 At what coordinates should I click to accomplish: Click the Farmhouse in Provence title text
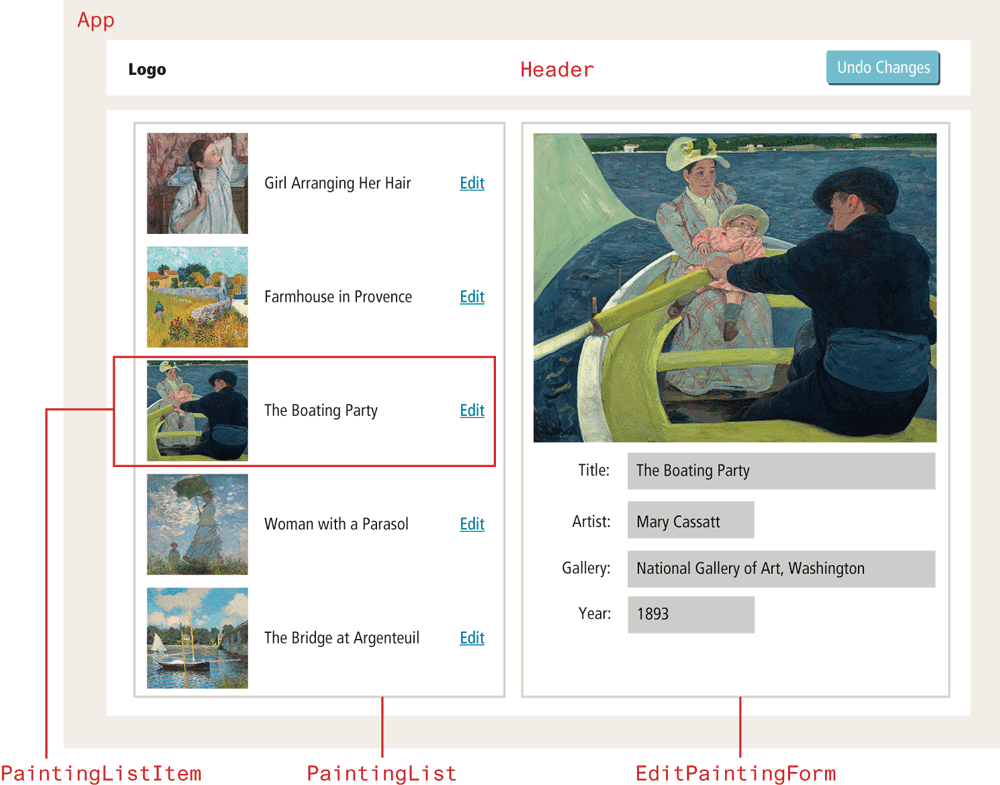pyautogui.click(x=338, y=297)
